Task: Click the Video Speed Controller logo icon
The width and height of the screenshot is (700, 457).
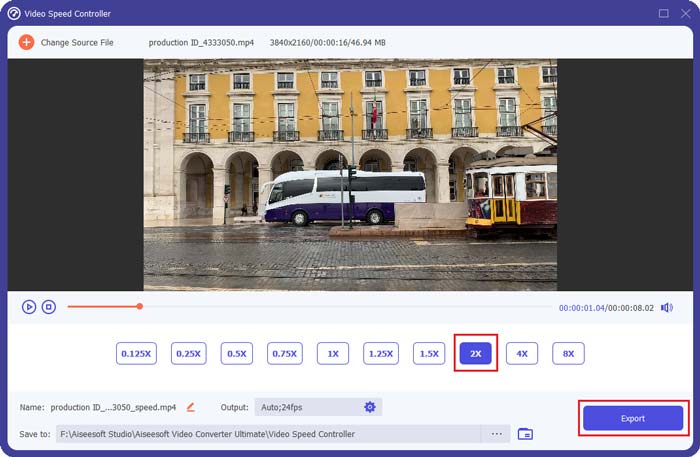Action: 14,13
